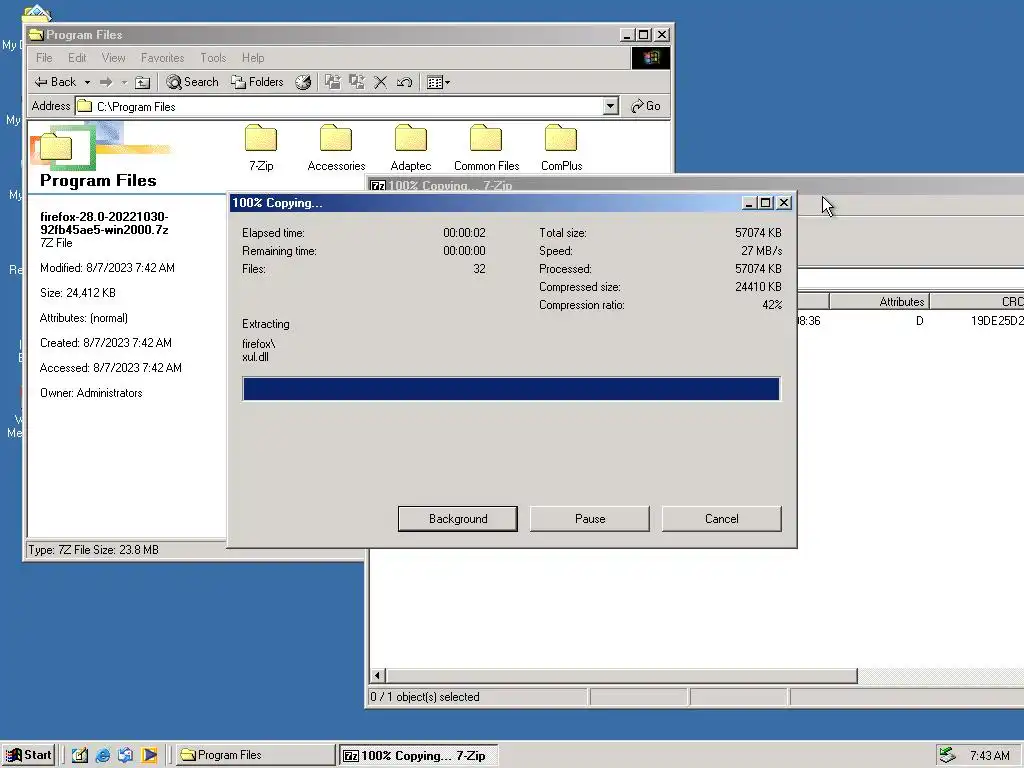Click the Windows logo throbber in Explorer

[x=650, y=58]
